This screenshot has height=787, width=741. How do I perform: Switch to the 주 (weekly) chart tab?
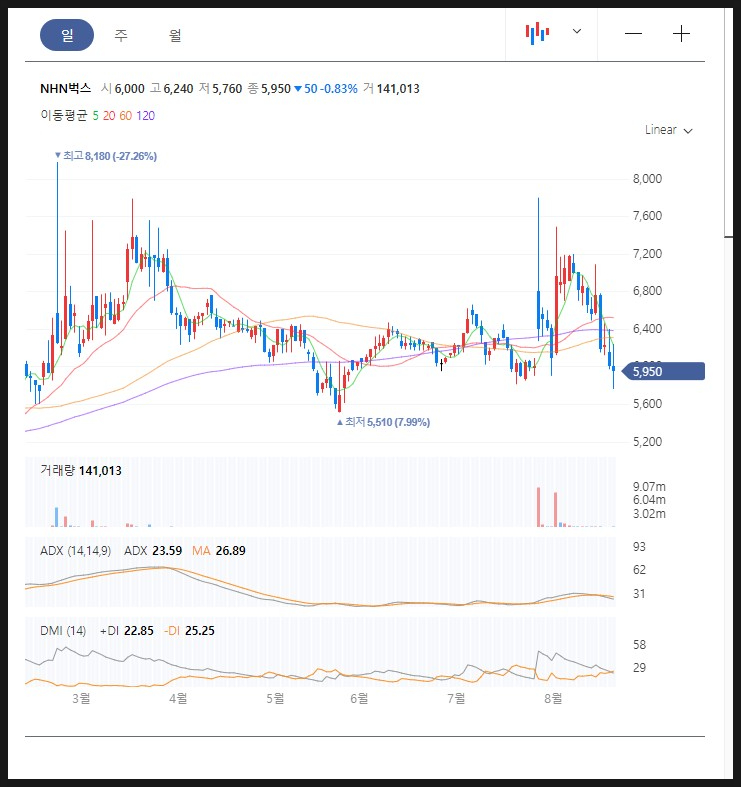(x=121, y=35)
